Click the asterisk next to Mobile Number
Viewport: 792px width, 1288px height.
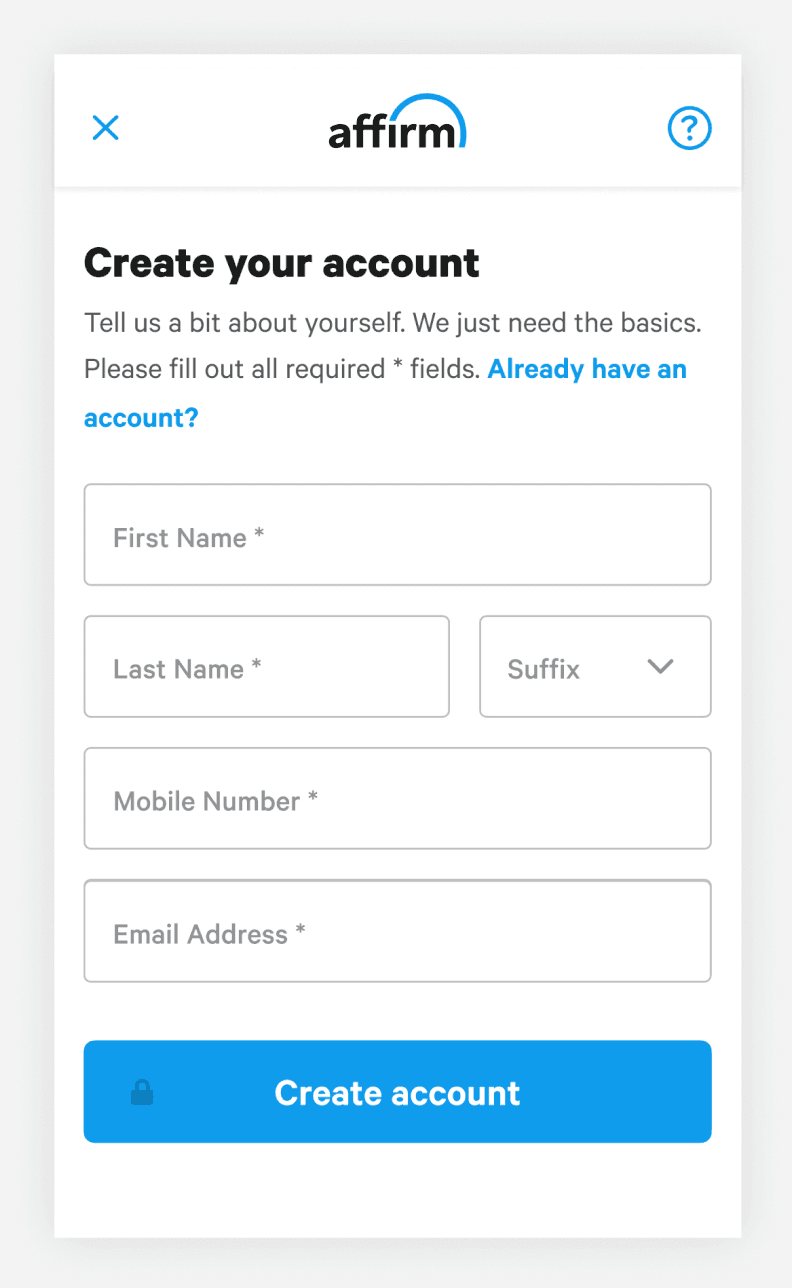tap(313, 798)
